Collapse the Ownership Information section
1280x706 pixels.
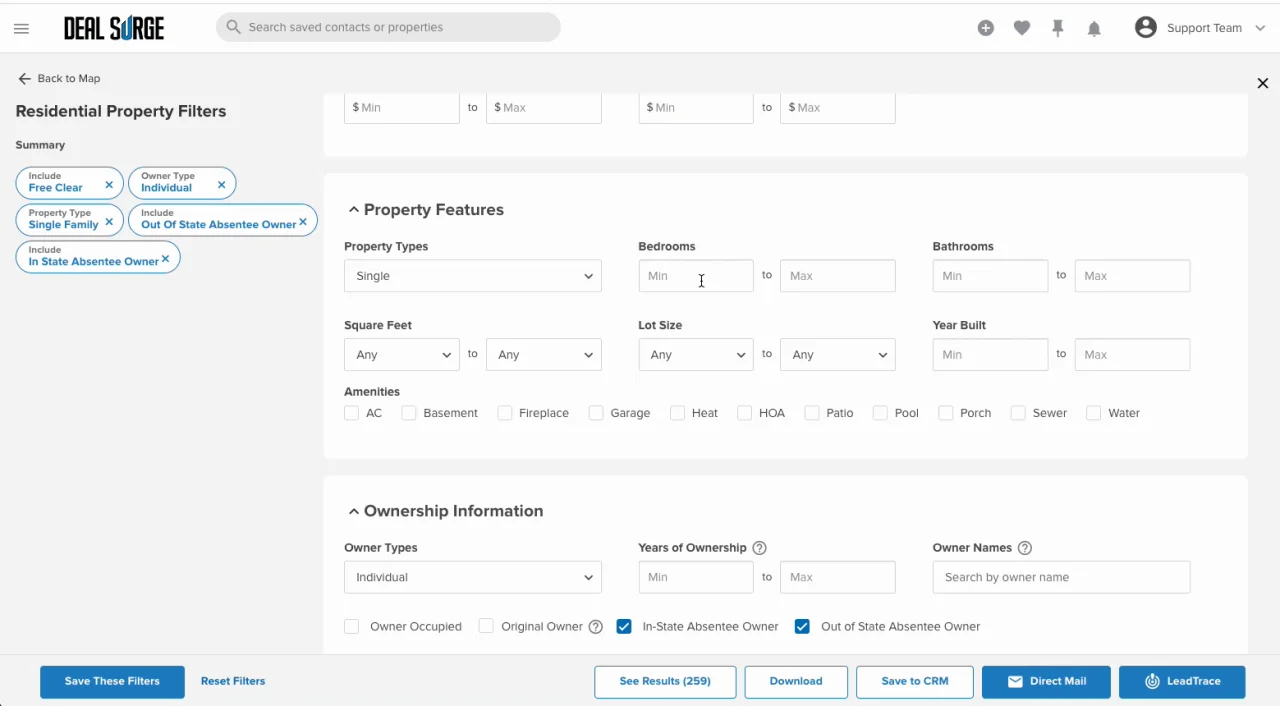(x=353, y=511)
